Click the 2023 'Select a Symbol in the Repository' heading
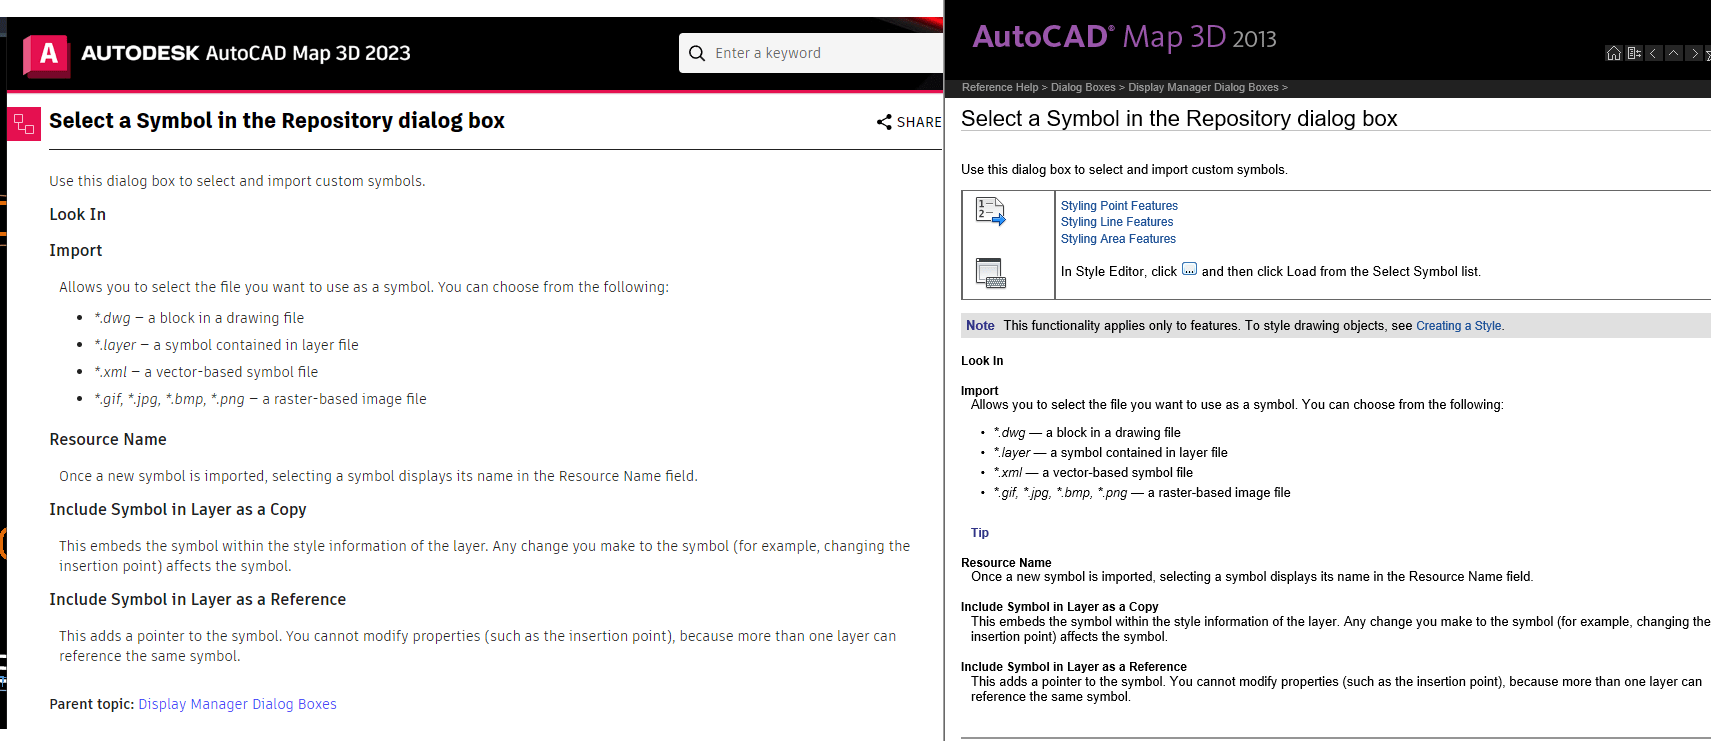1711x741 pixels. click(277, 121)
